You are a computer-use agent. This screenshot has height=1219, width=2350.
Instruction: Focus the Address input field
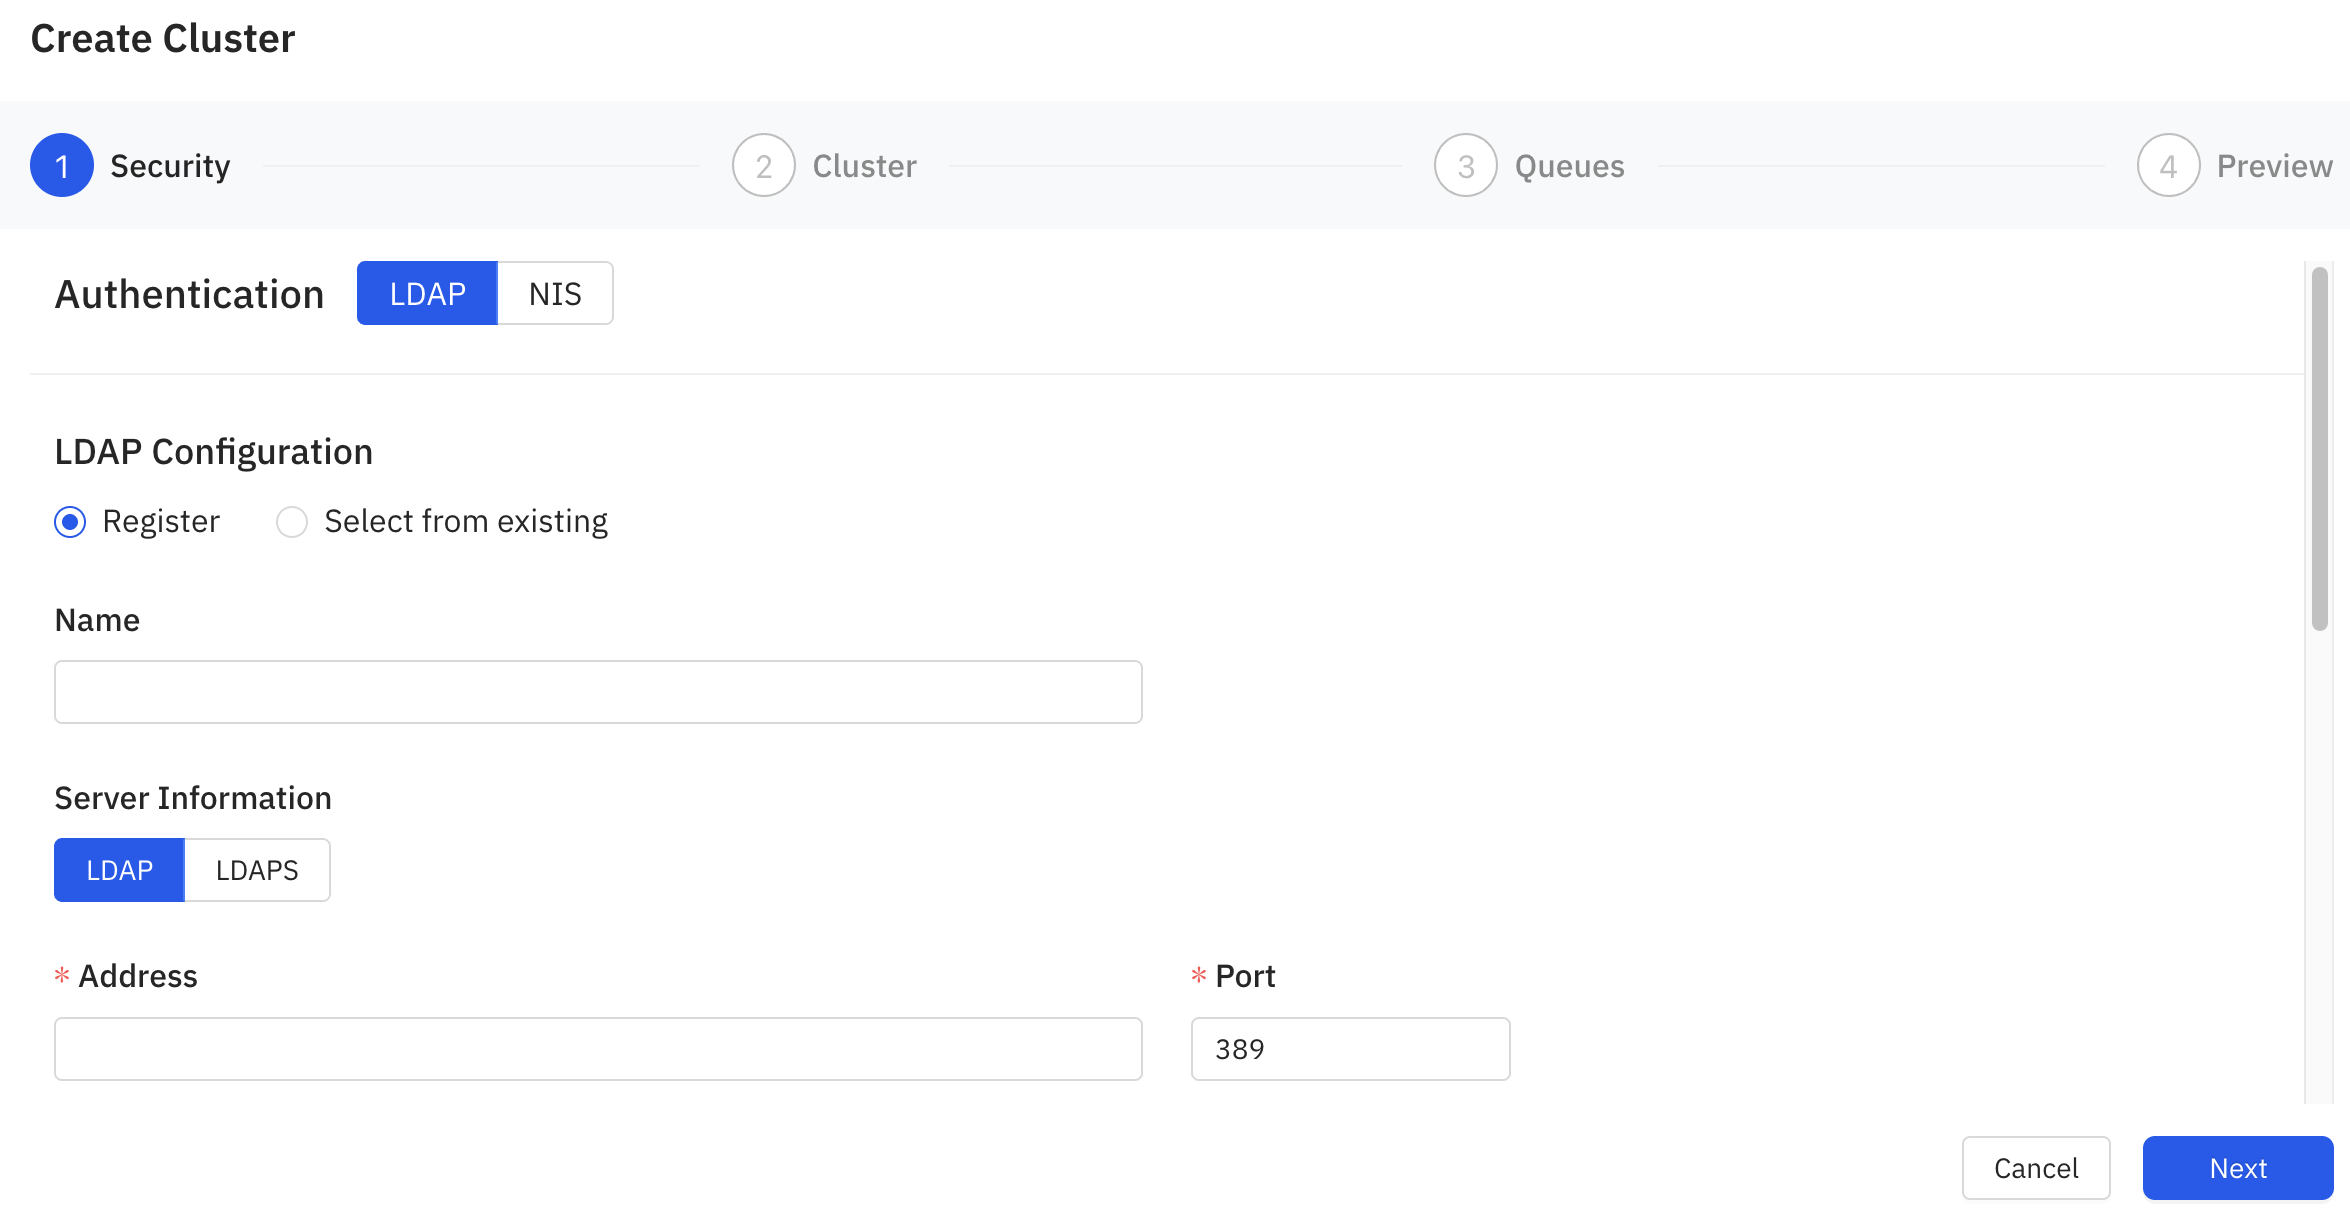598,1049
